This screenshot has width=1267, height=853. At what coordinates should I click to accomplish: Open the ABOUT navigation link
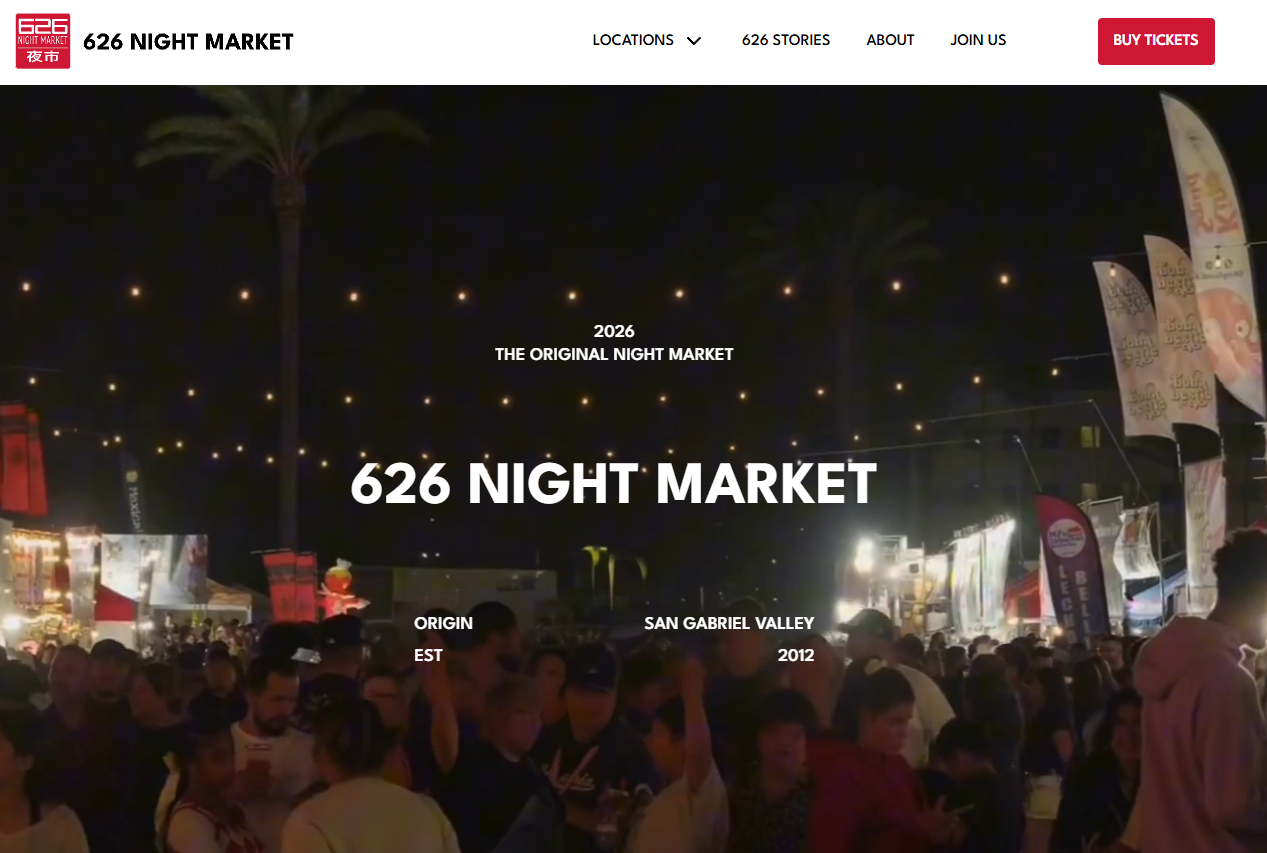pyautogui.click(x=890, y=40)
